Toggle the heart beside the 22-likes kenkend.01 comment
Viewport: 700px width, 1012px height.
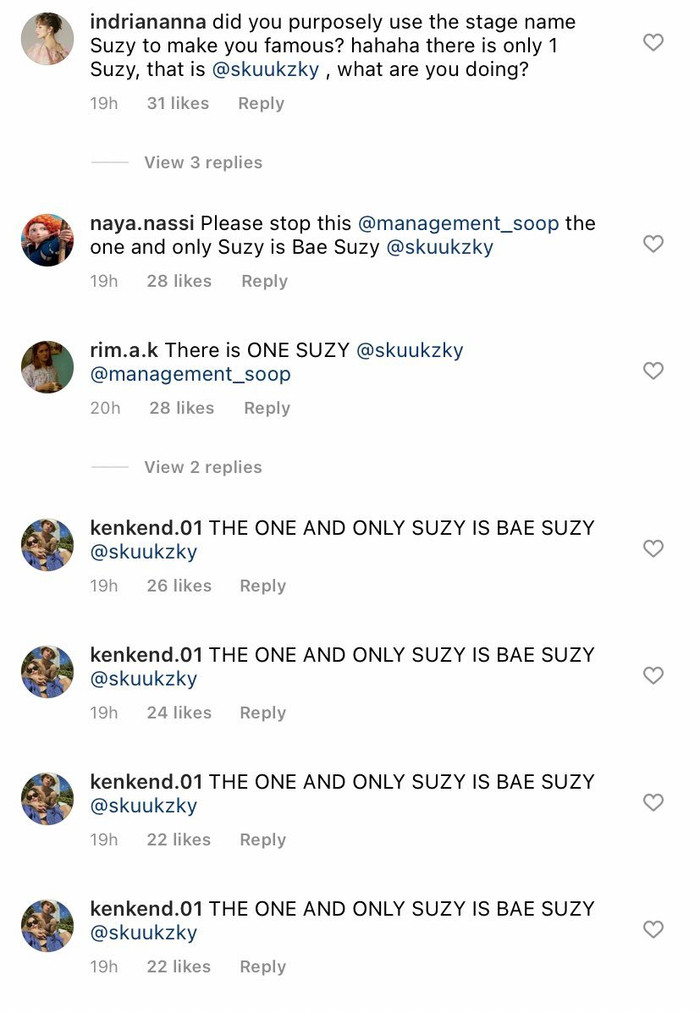click(x=653, y=802)
